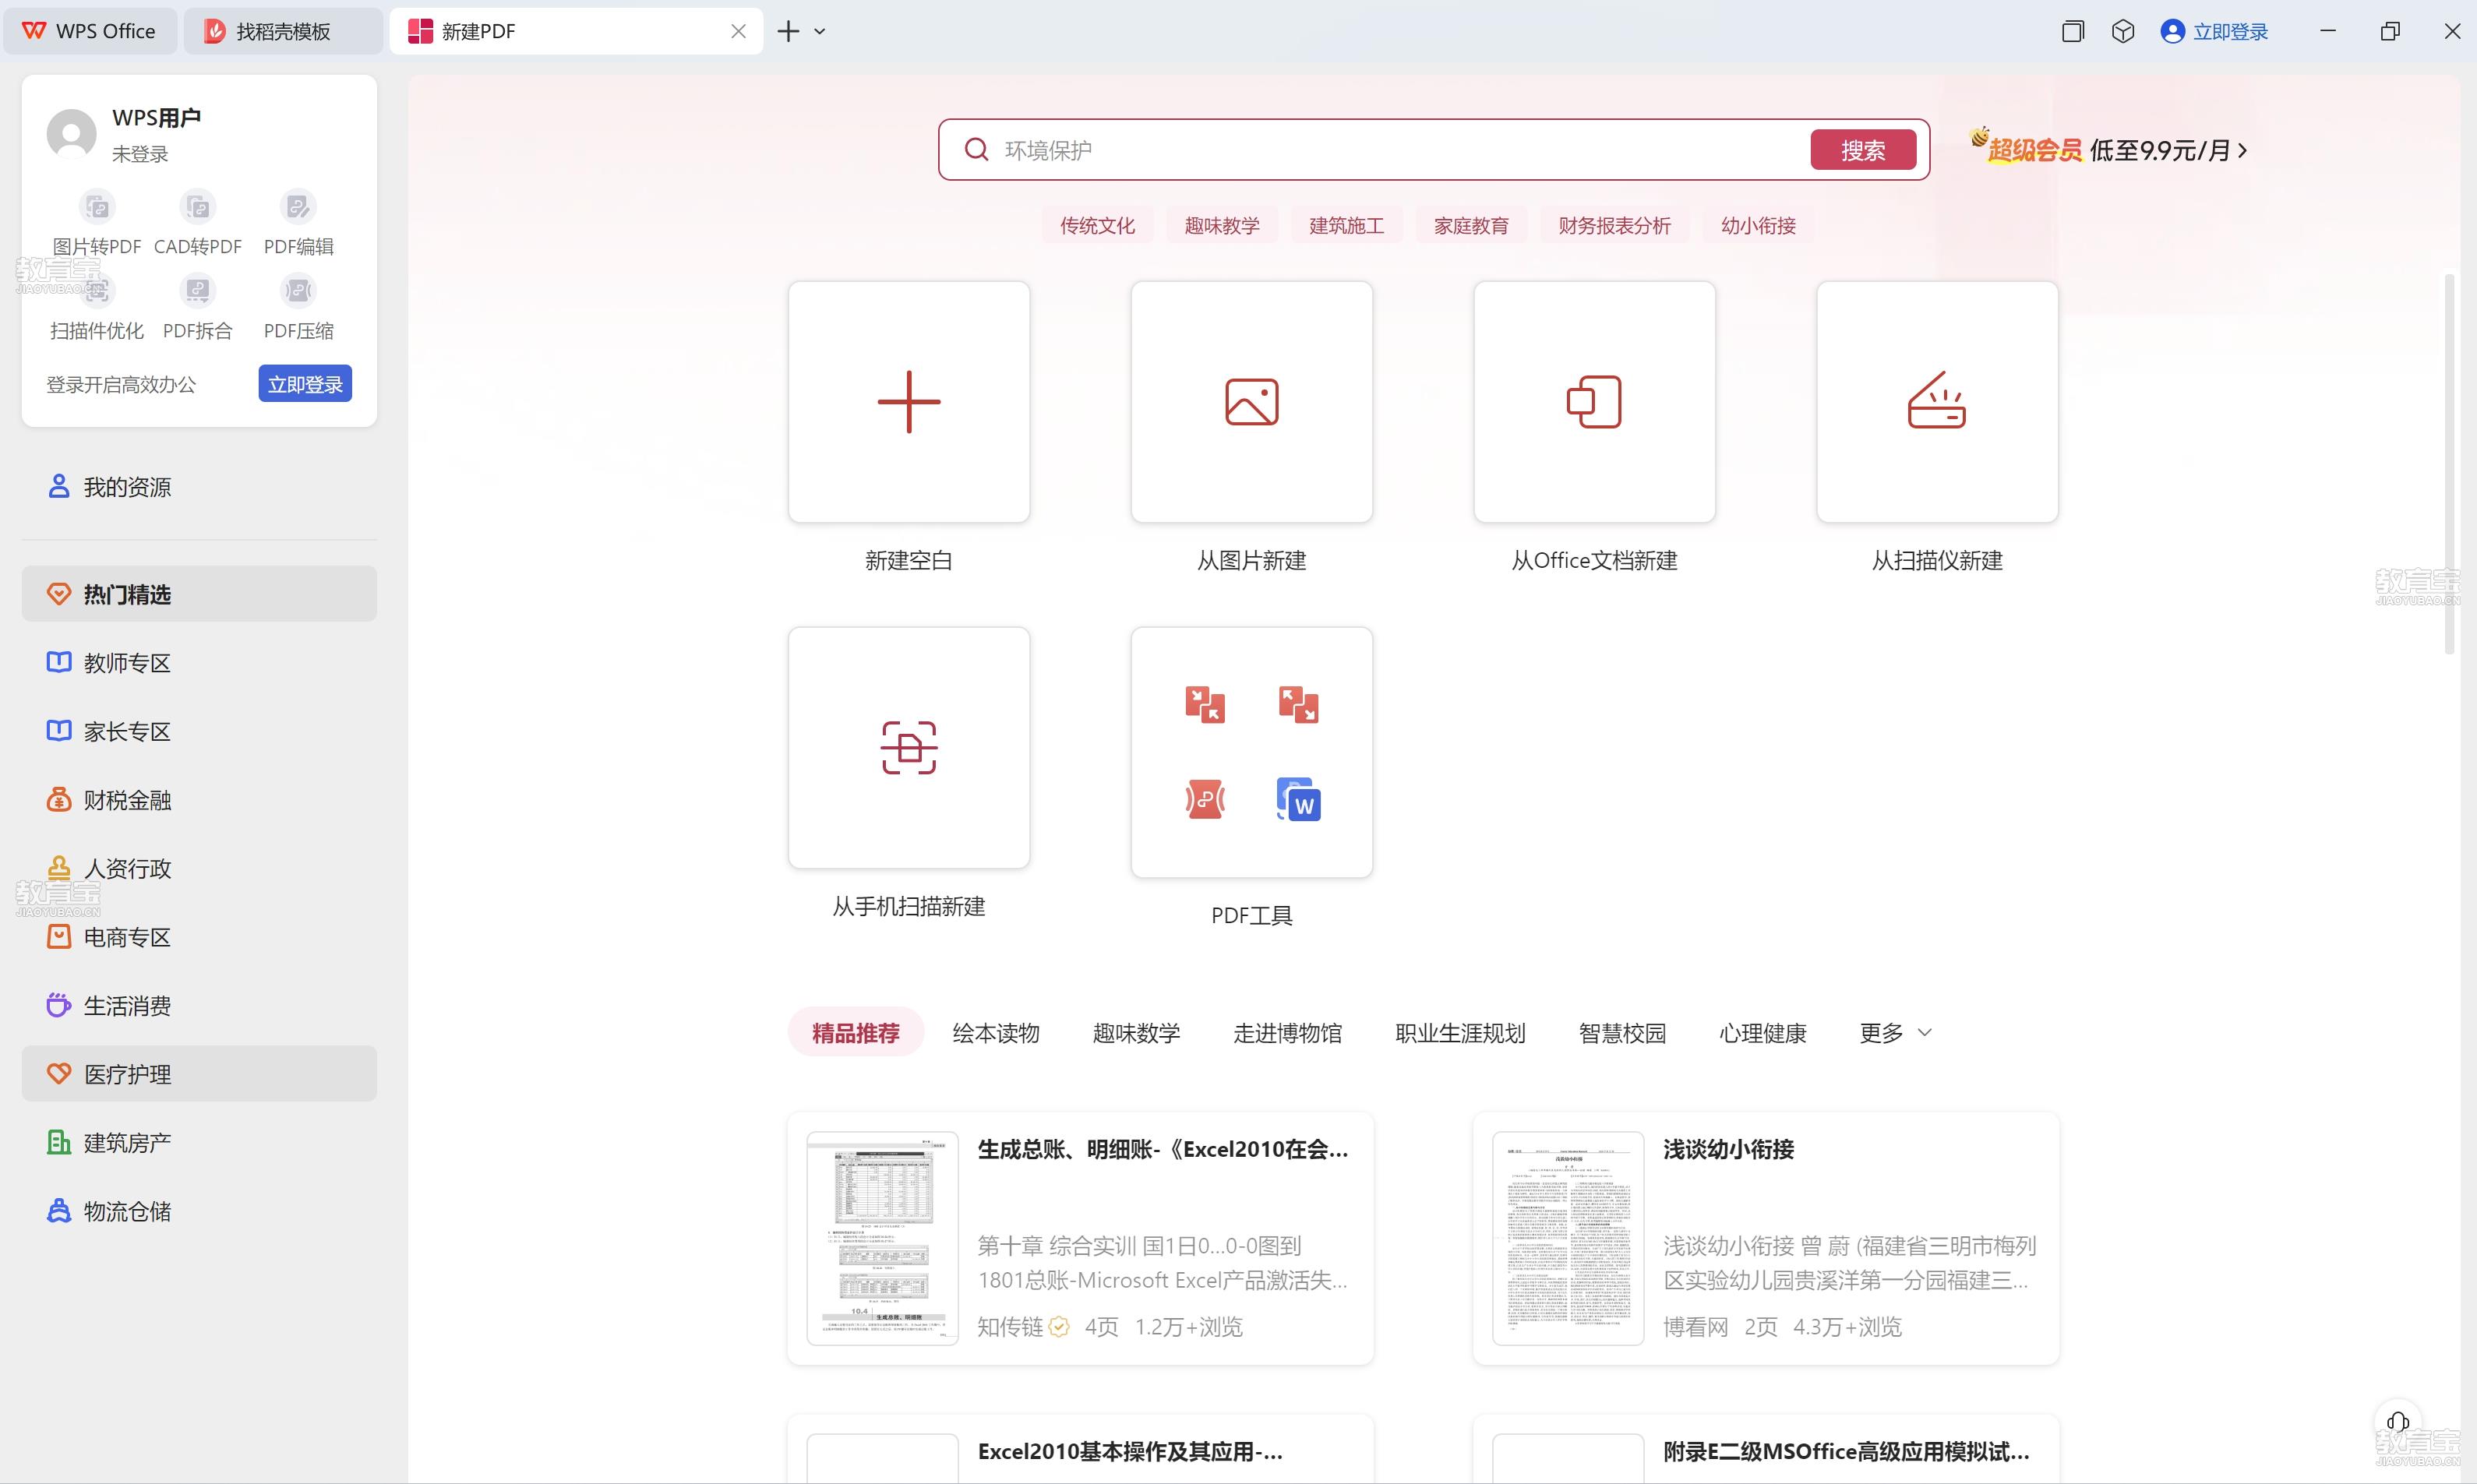Screen dimensions: 2477x1484
Task: Open a new tab with plus icon
Action: click(788, 31)
